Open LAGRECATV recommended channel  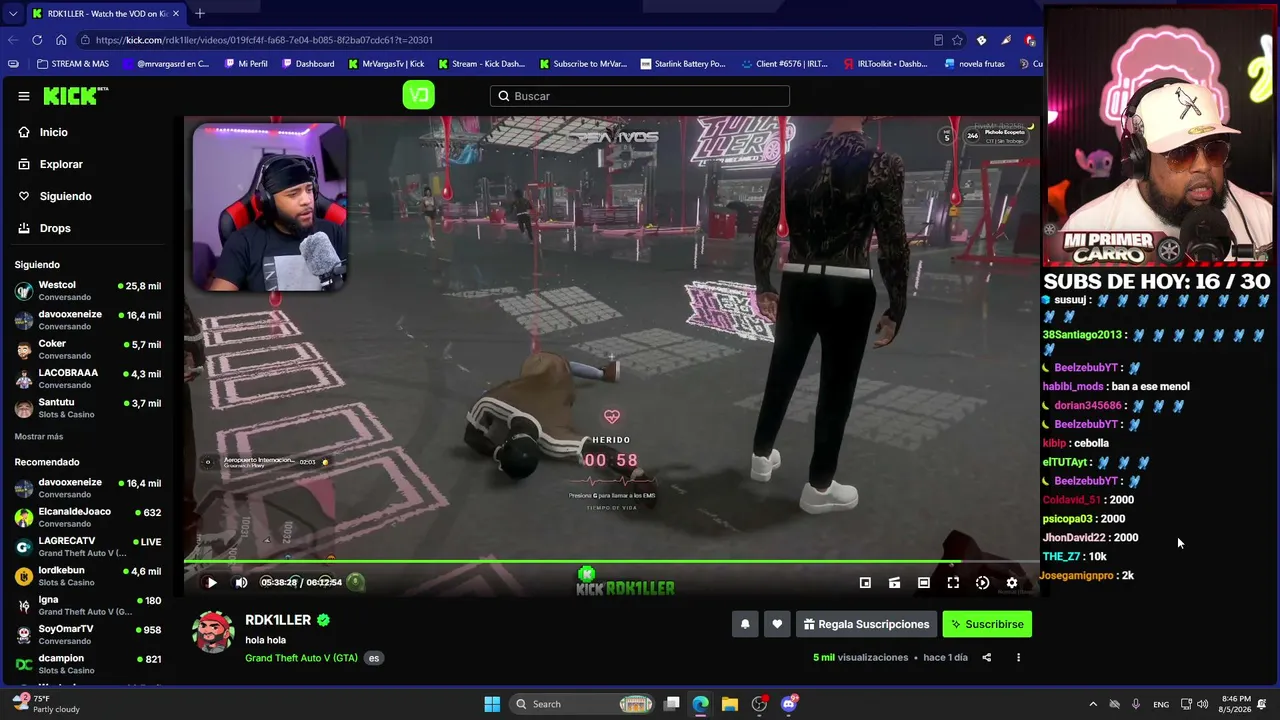[x=88, y=547]
